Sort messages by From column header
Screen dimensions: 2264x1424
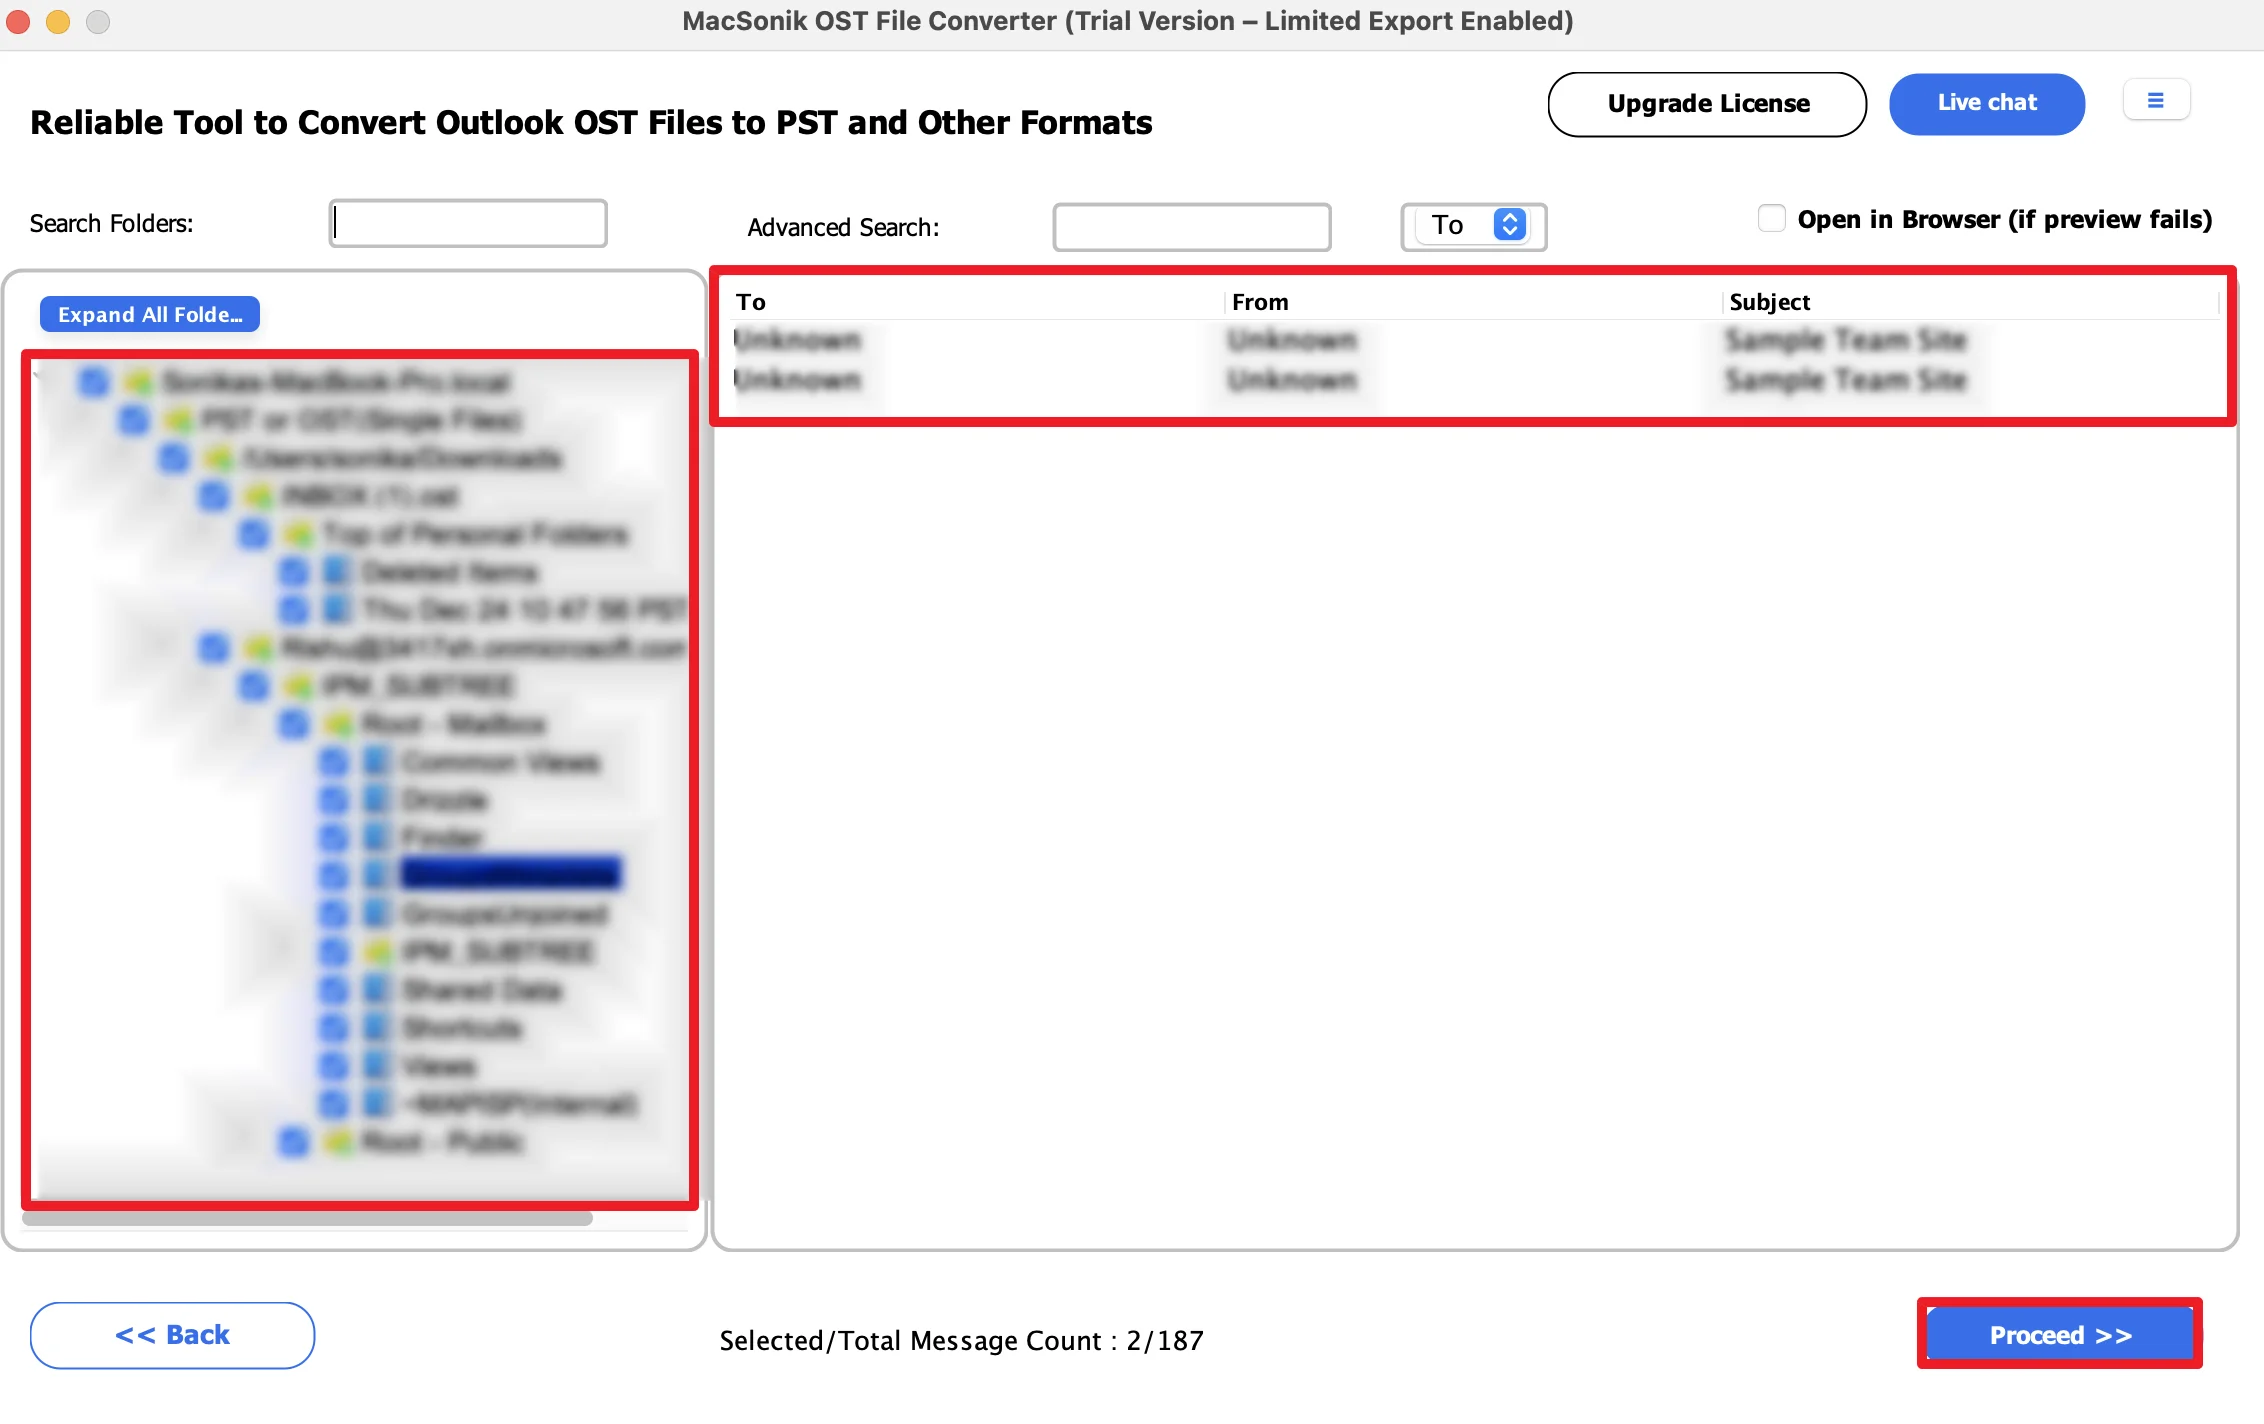(1260, 302)
